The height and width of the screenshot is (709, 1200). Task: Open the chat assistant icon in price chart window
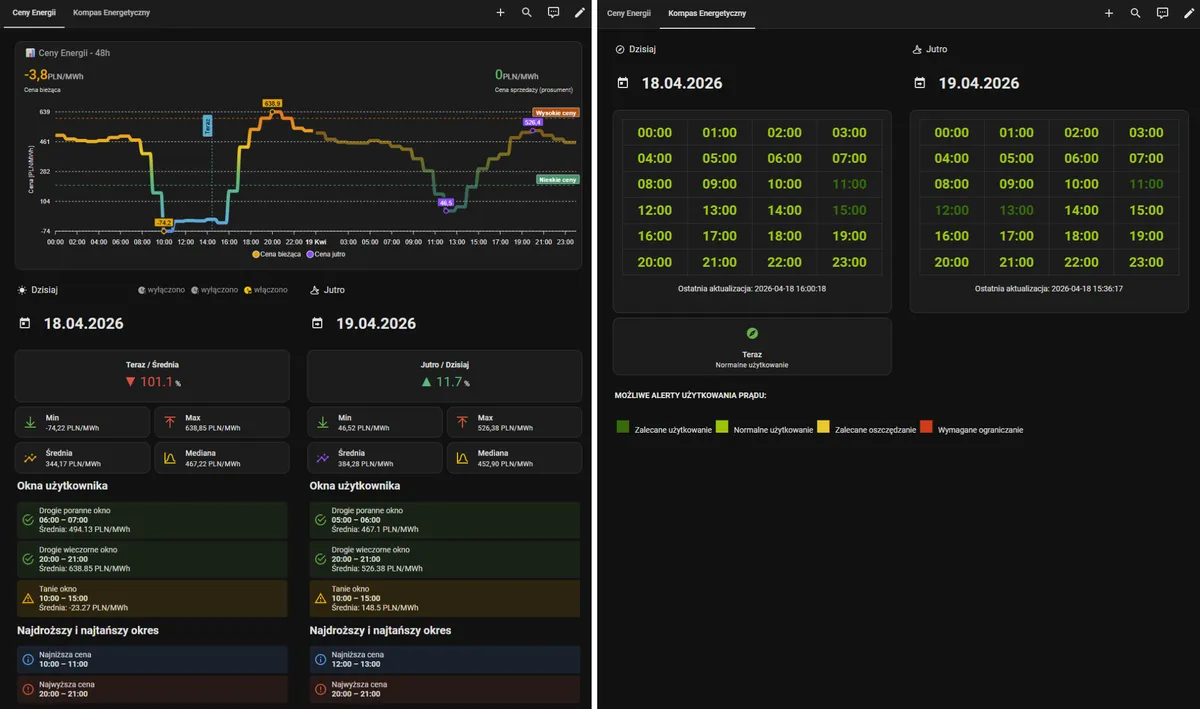click(x=554, y=13)
